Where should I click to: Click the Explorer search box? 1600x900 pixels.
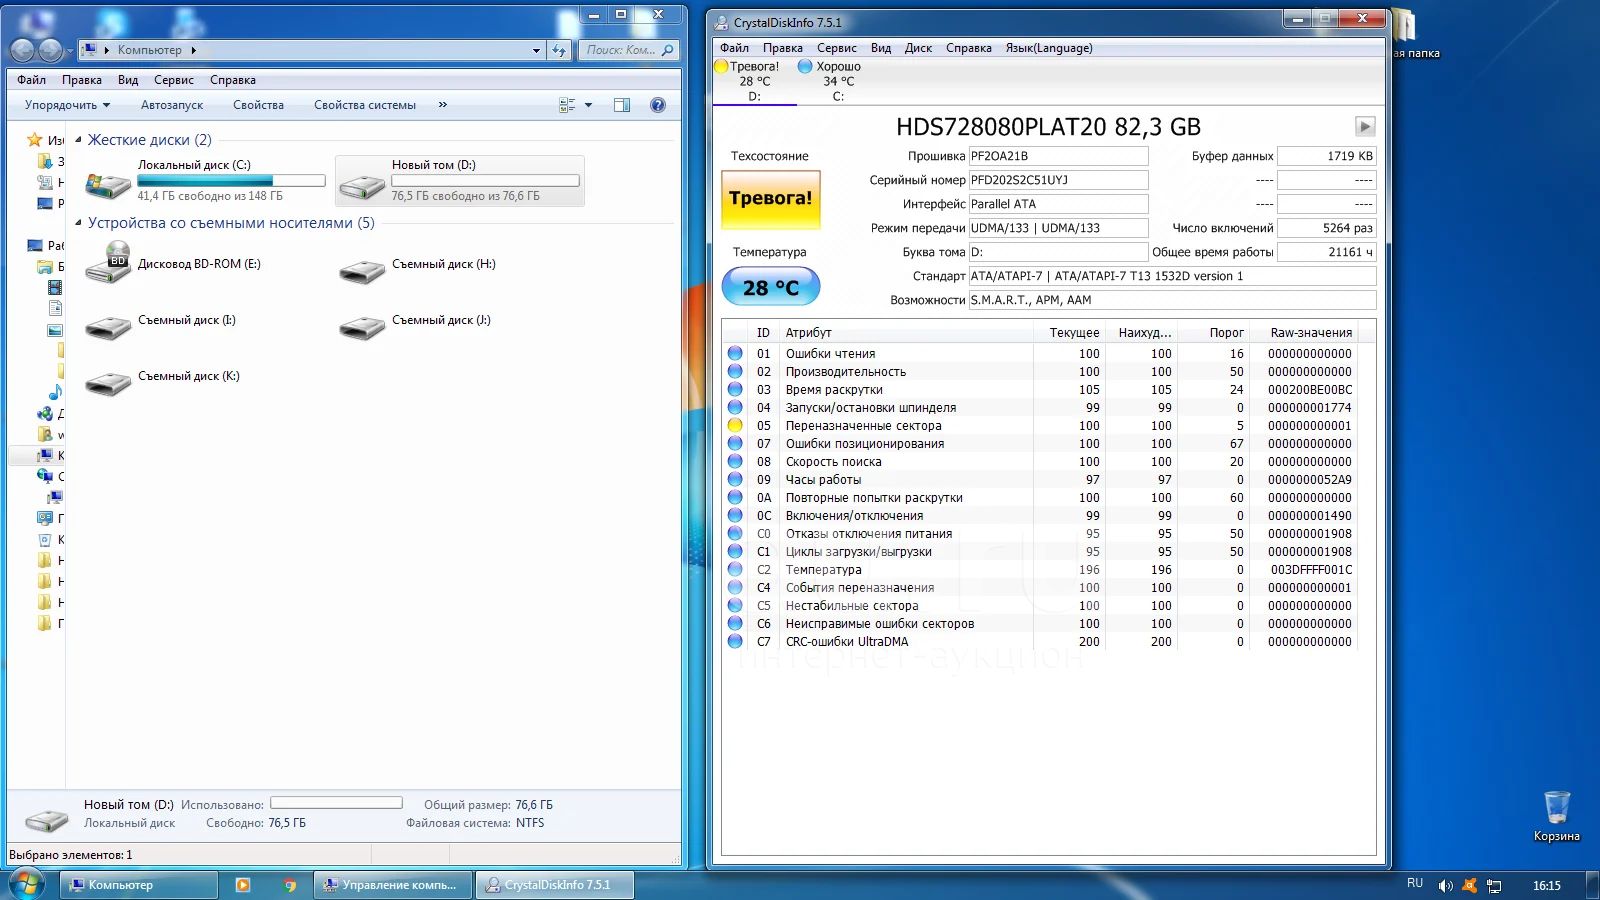[x=629, y=50]
